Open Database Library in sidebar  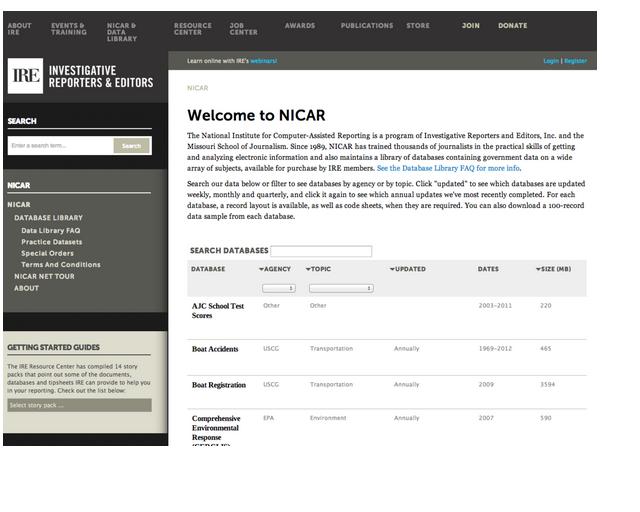tap(48, 218)
